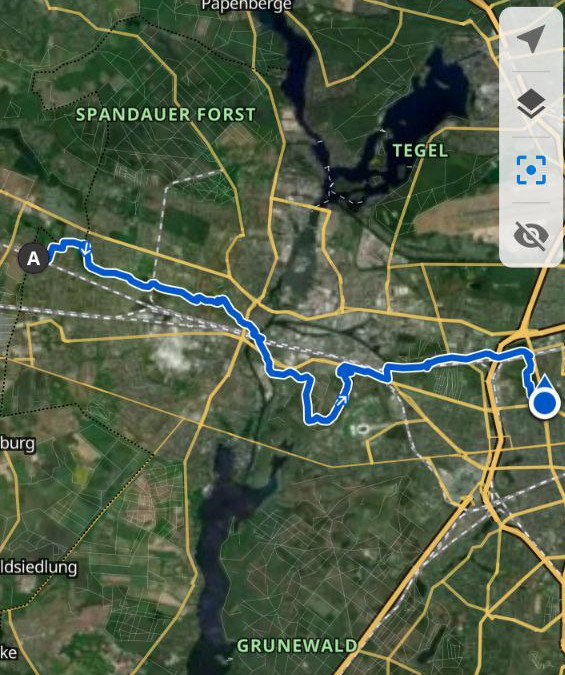Open the map layers selector
Image resolution: width=565 pixels, height=675 pixels.
[x=531, y=104]
